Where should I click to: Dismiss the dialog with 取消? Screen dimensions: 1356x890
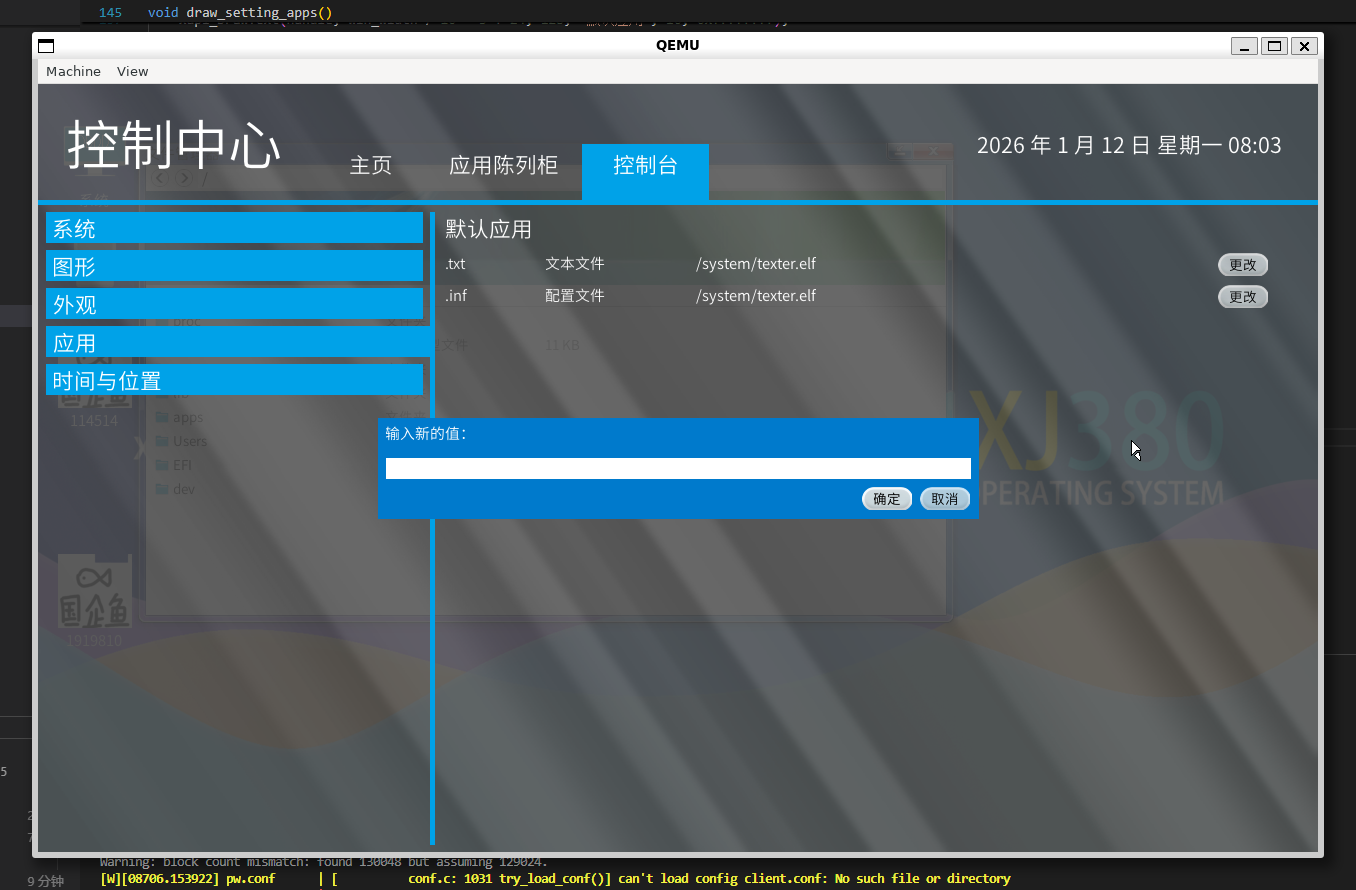tap(944, 499)
